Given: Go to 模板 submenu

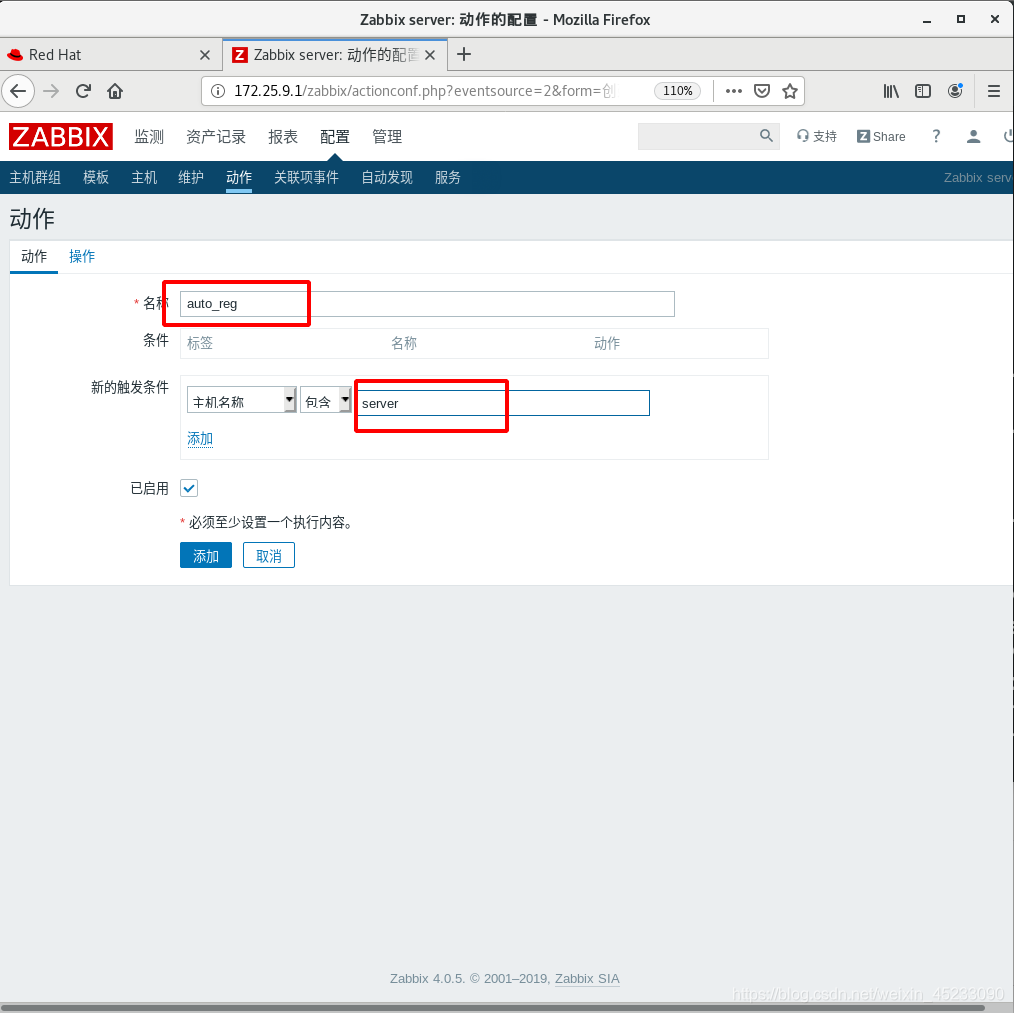Looking at the screenshot, I should coord(96,177).
